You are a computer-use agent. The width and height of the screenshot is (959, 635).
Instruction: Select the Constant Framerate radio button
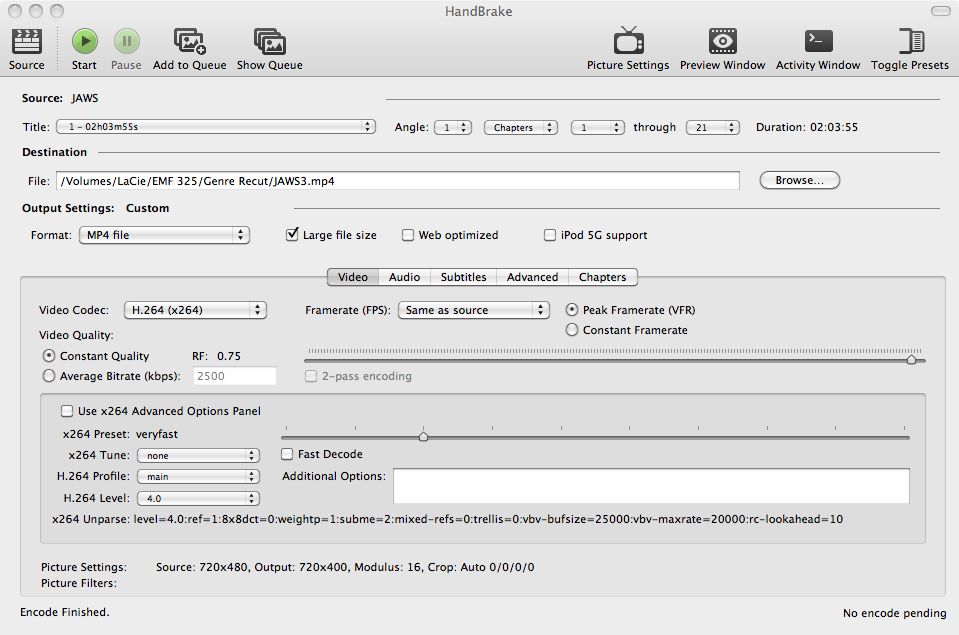pos(573,330)
